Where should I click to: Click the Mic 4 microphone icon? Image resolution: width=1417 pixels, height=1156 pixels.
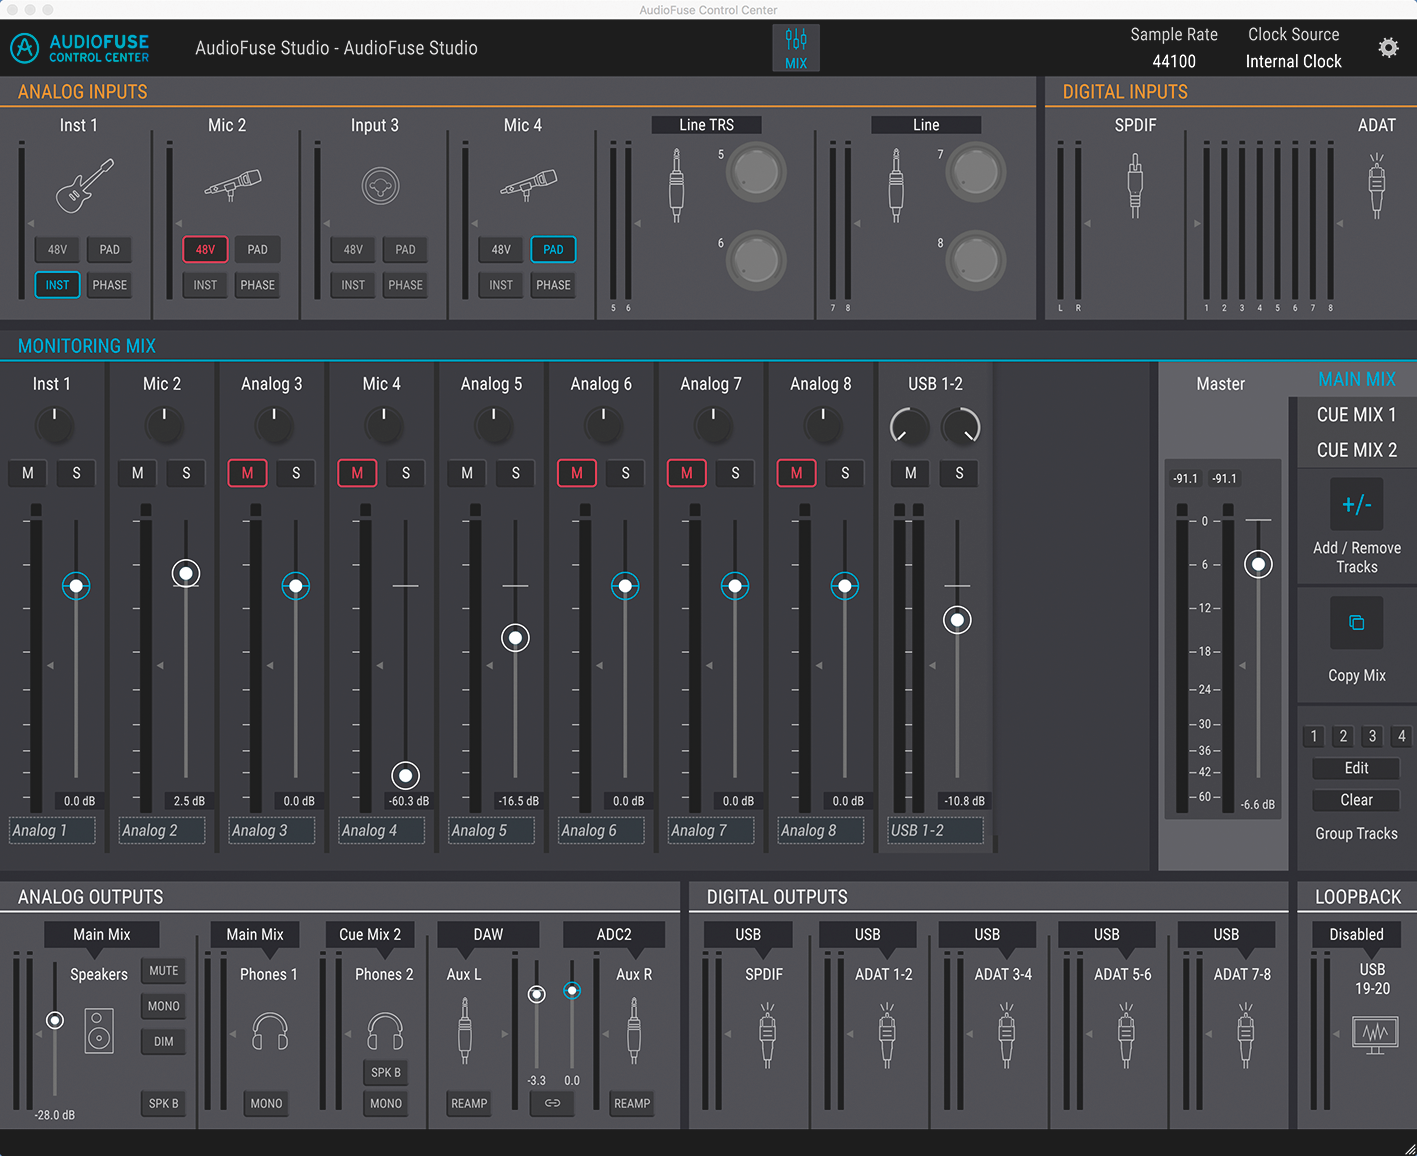pos(529,184)
